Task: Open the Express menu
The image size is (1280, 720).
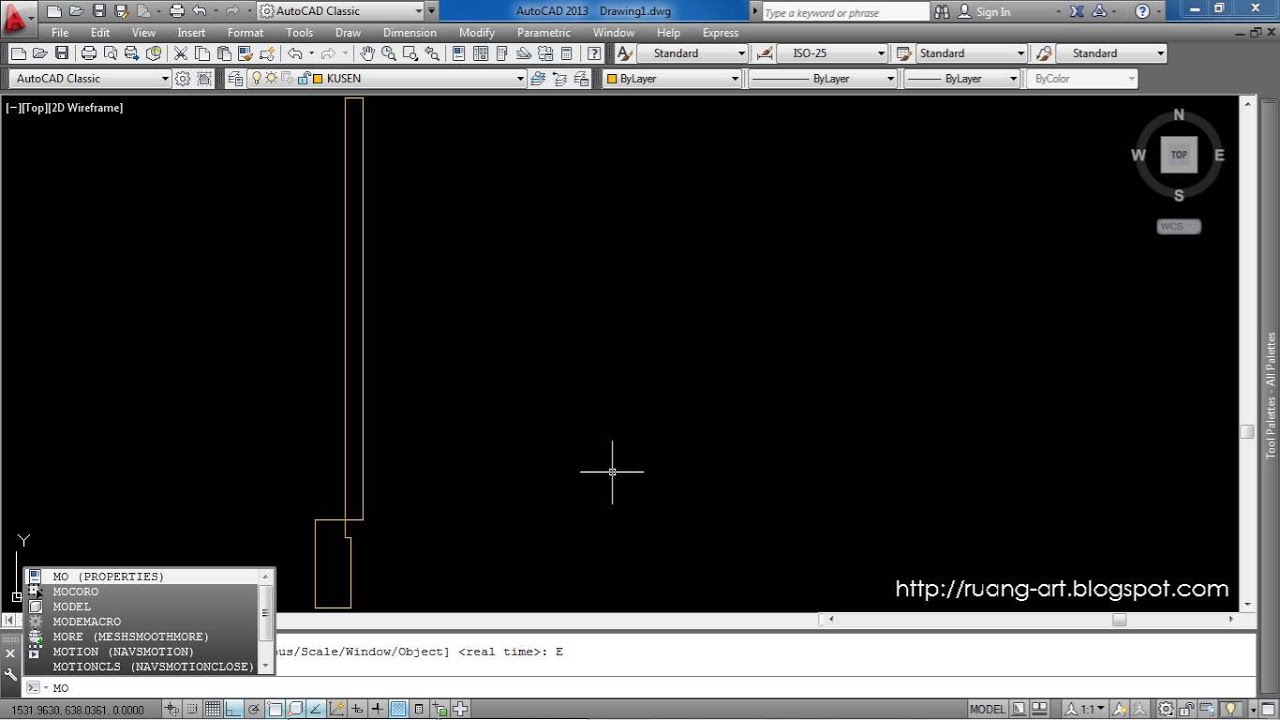Action: tap(720, 32)
